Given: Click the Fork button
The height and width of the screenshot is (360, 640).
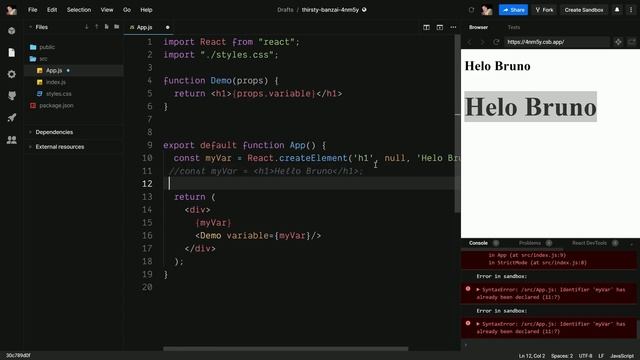Looking at the screenshot, I should point(544,10).
